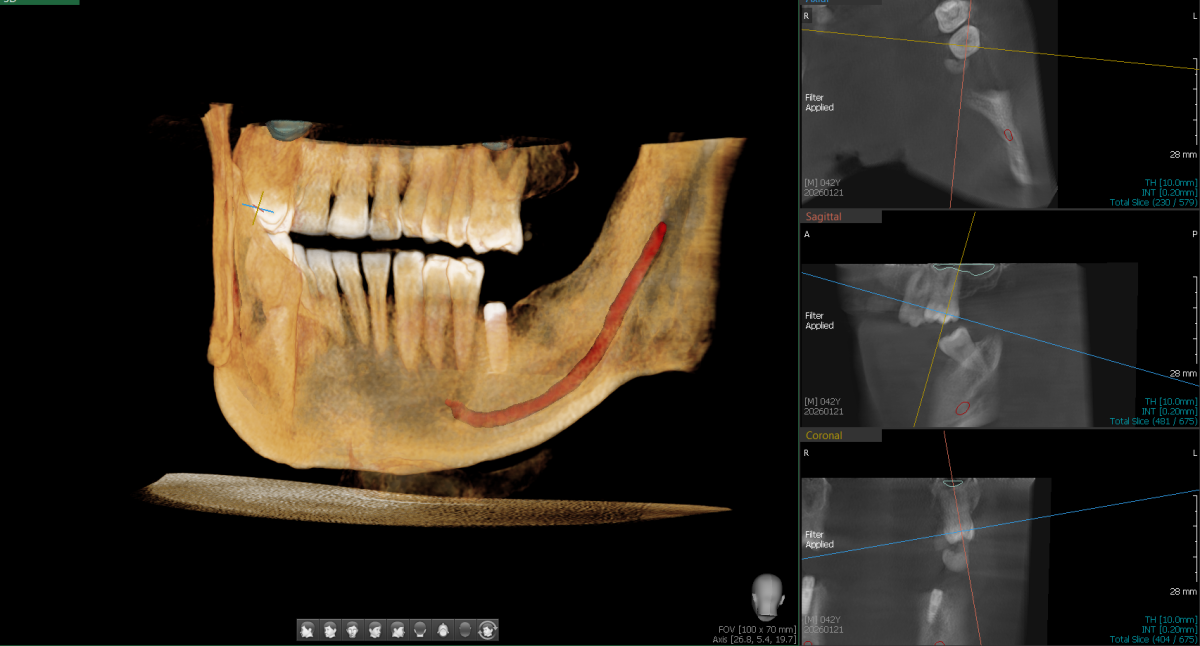Click TH [10.0mm] in the sagittal pane
1200x646 pixels.
tap(1171, 402)
